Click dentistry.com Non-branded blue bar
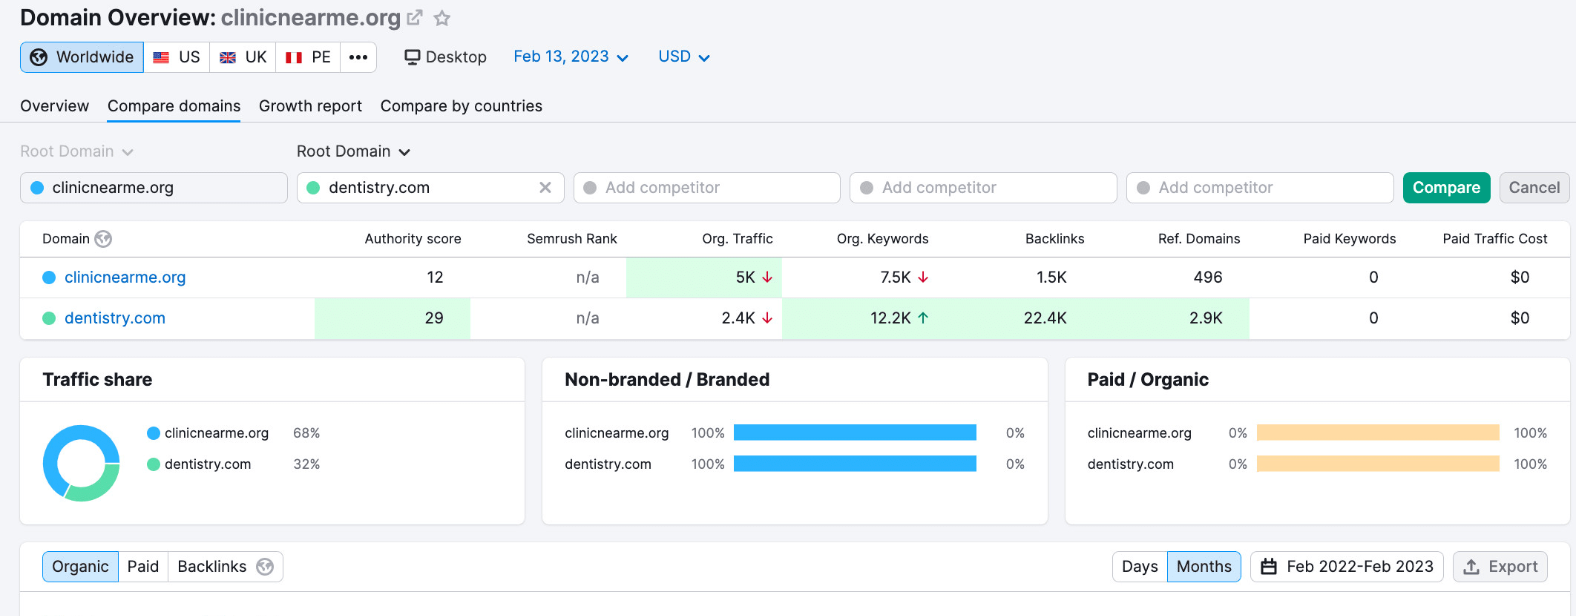The height and width of the screenshot is (616, 1580). [855, 463]
